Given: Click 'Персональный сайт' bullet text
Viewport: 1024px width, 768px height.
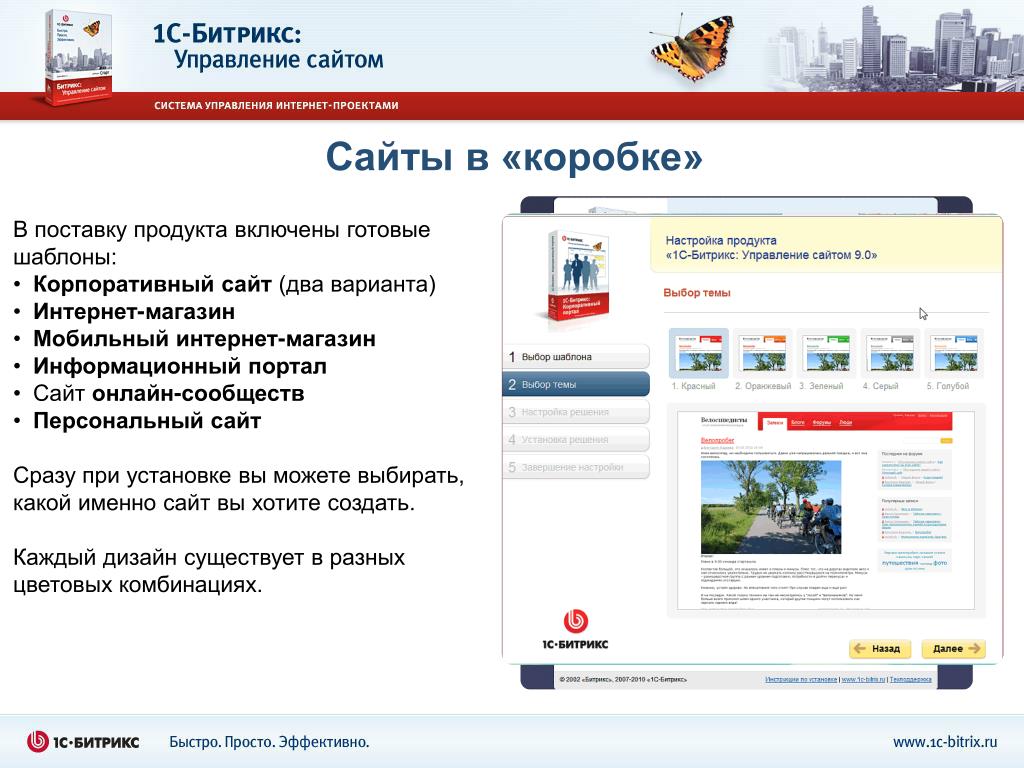Looking at the screenshot, I should [147, 421].
